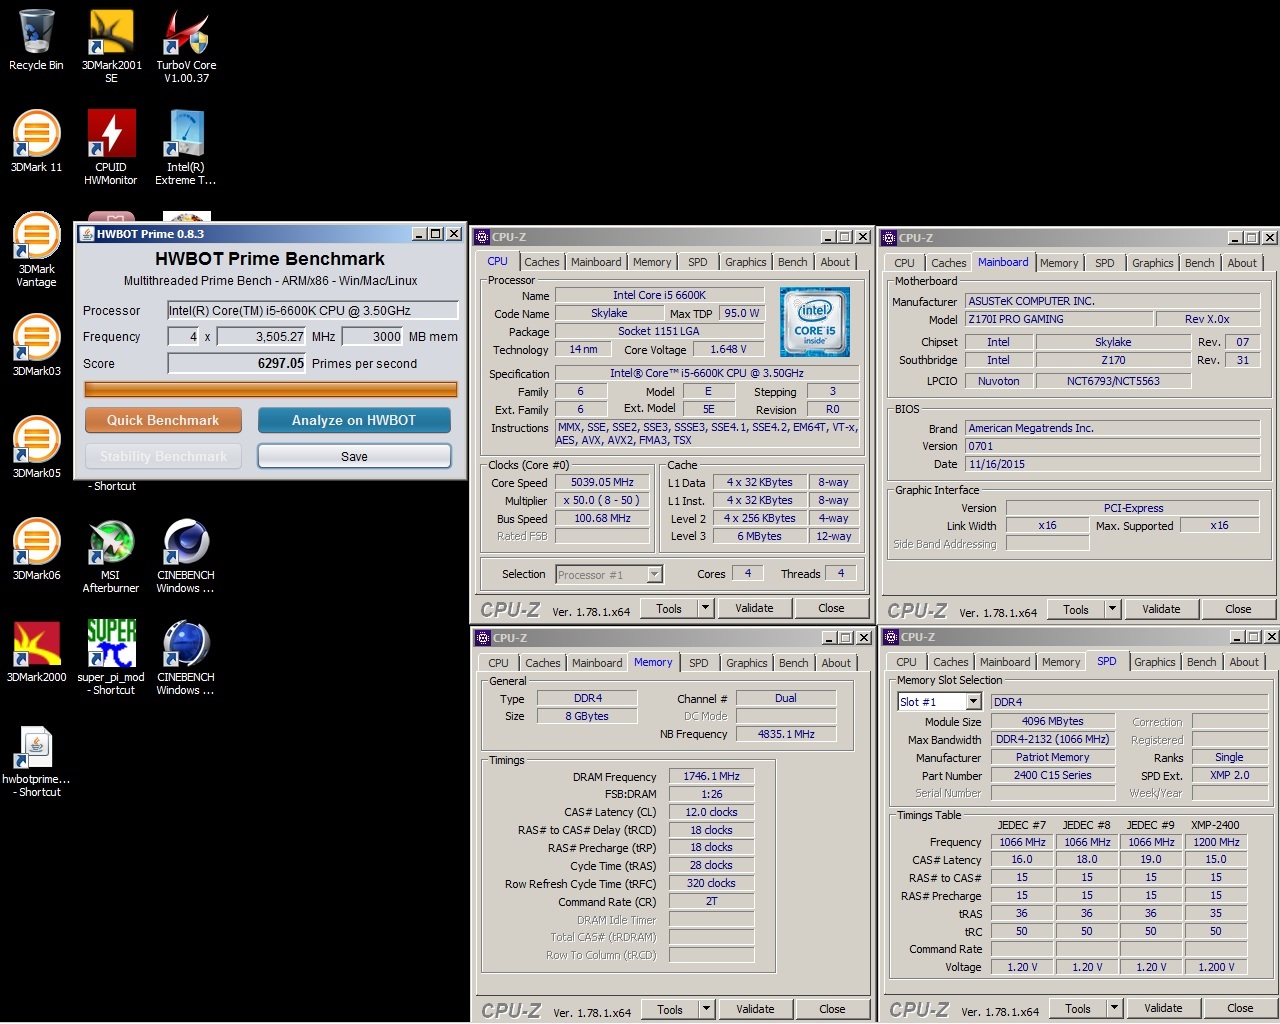Click the Score field showing 6297.05
The image size is (1280, 1024).
(237, 363)
